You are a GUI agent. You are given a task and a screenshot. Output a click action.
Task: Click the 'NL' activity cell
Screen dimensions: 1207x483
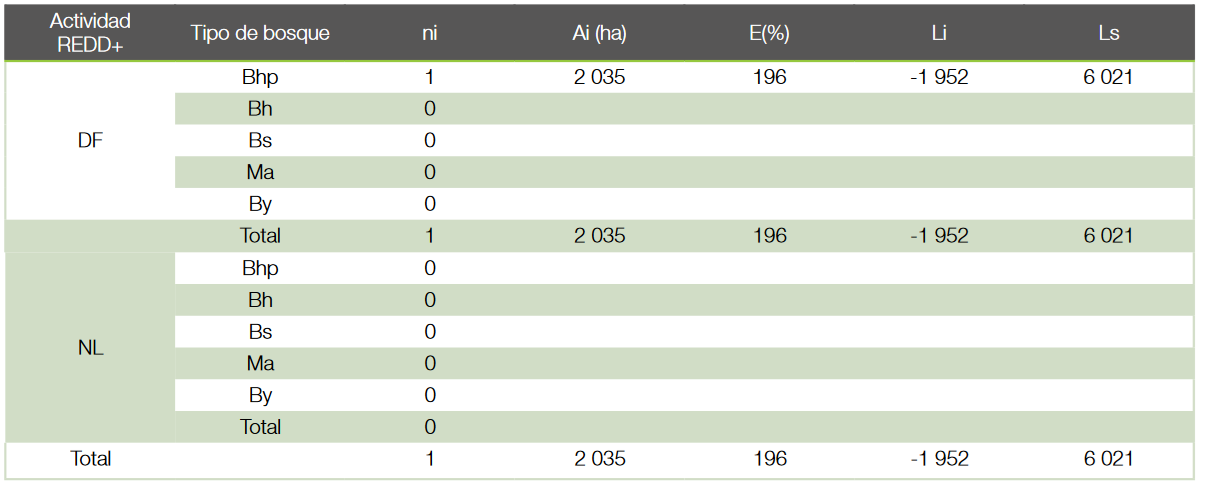coord(90,349)
